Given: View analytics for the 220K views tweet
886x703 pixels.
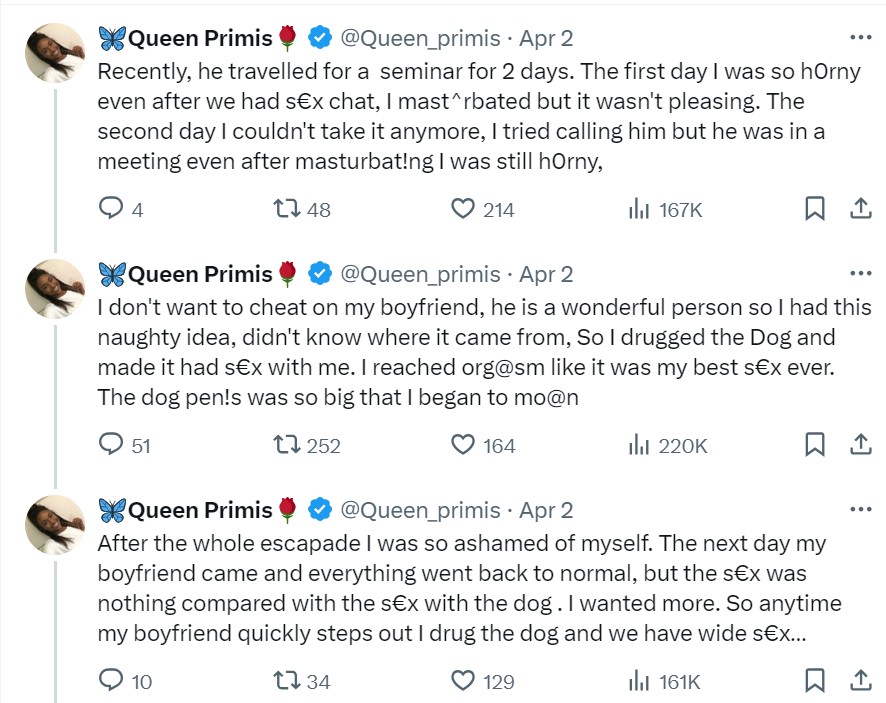Looking at the screenshot, I should point(639,445).
